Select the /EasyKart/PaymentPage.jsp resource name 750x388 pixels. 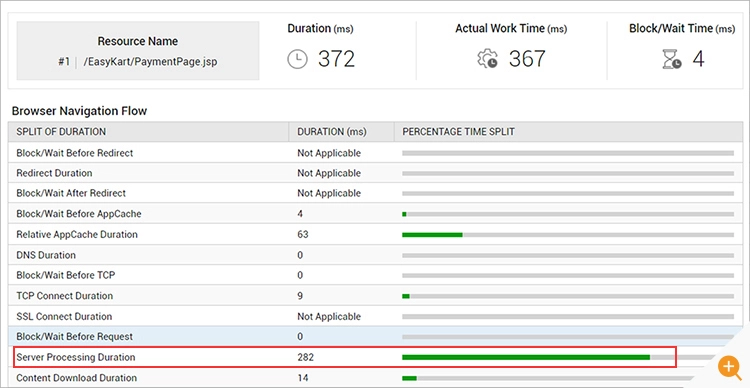[x=150, y=62]
